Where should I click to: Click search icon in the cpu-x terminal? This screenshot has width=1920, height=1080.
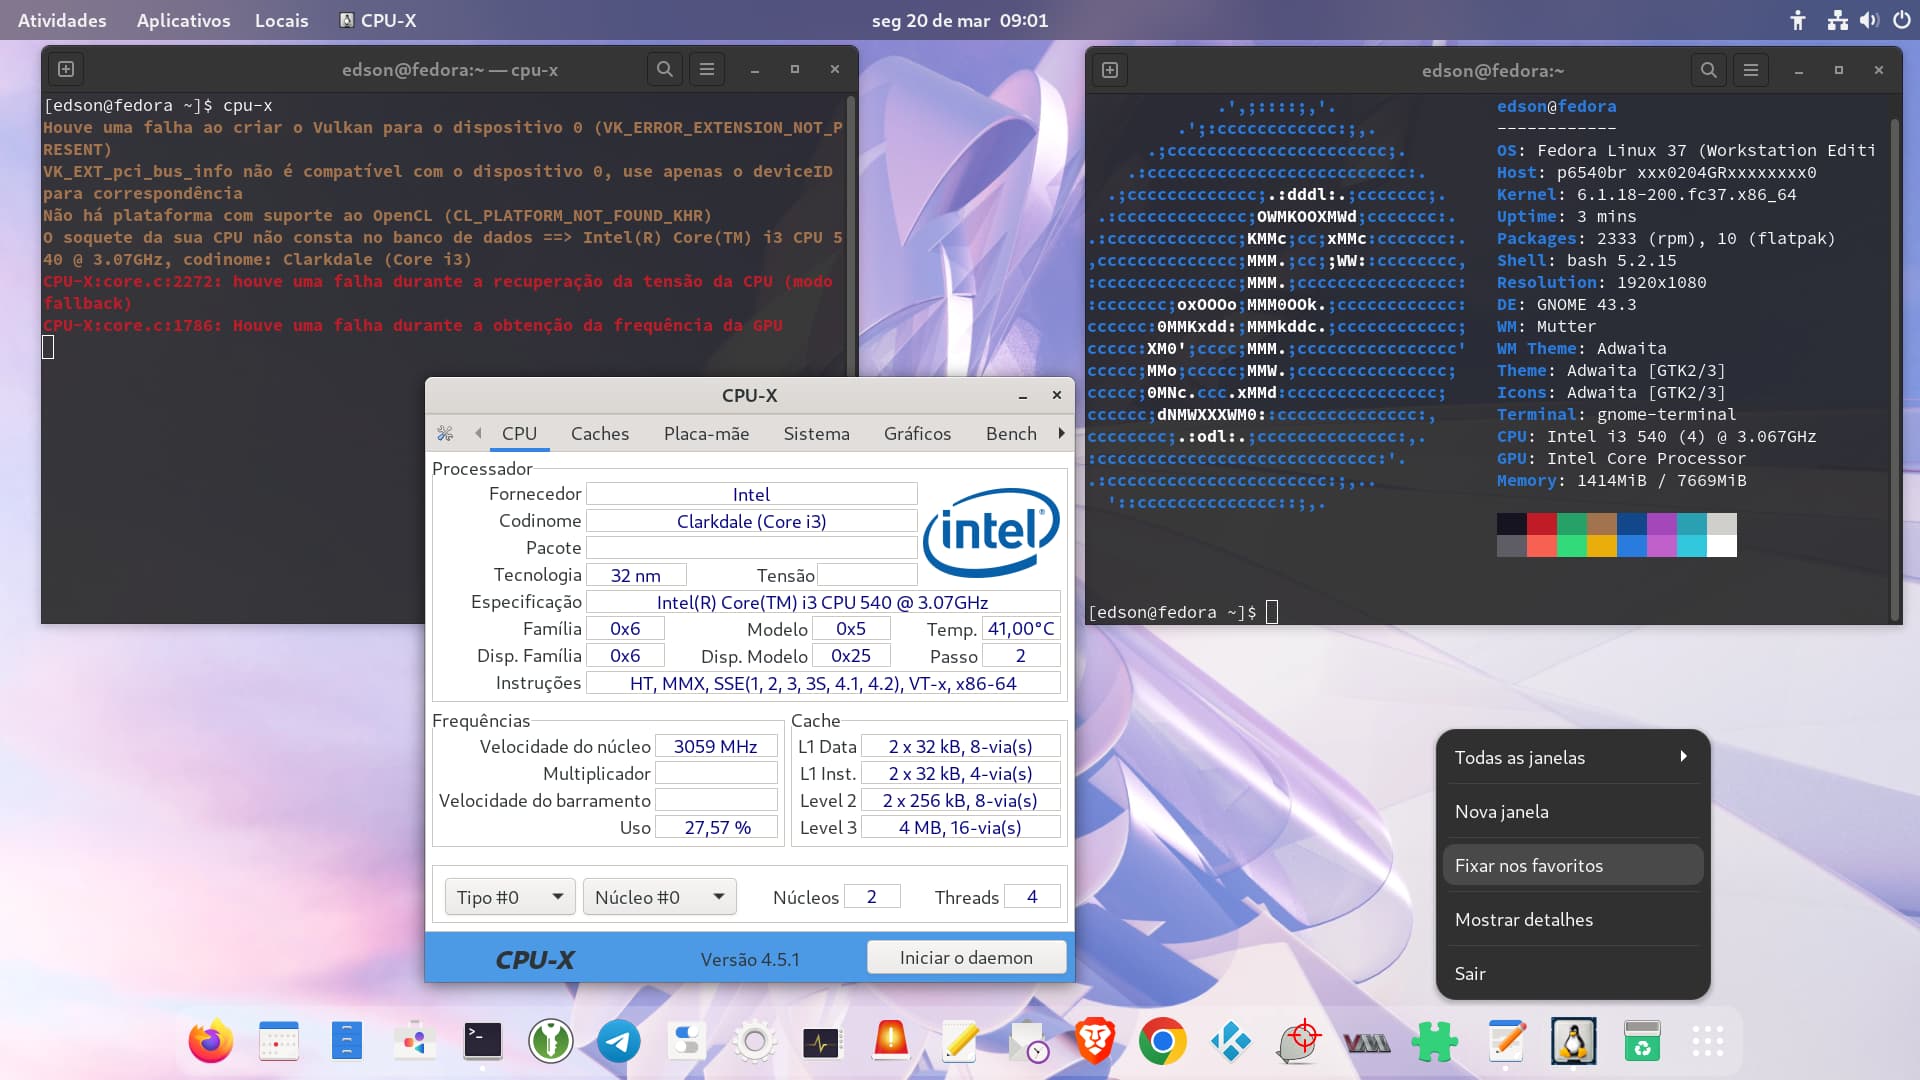tap(664, 69)
